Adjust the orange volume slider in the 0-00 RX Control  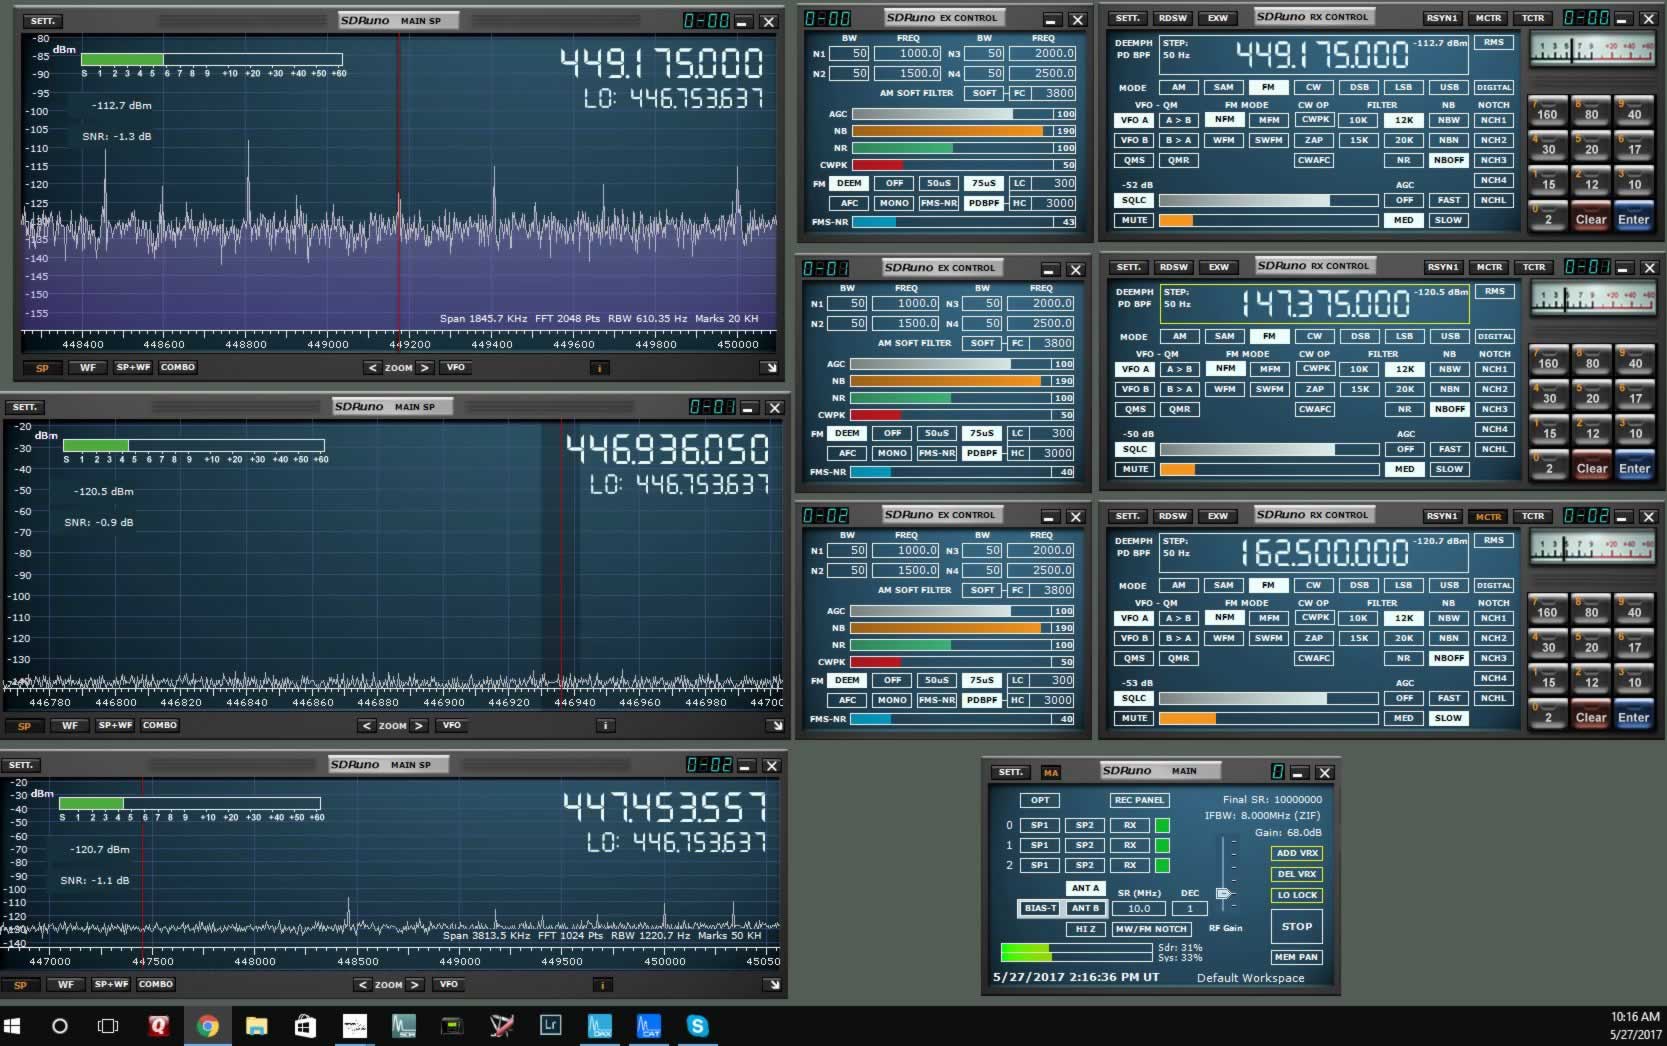(x=1270, y=220)
